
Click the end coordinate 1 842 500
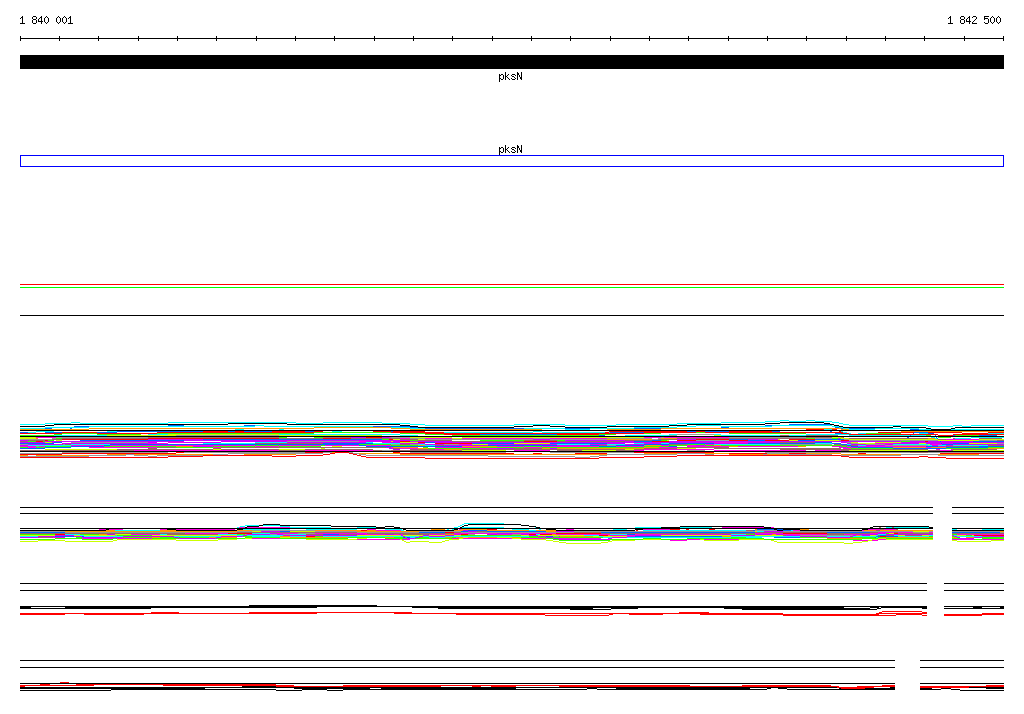point(974,20)
